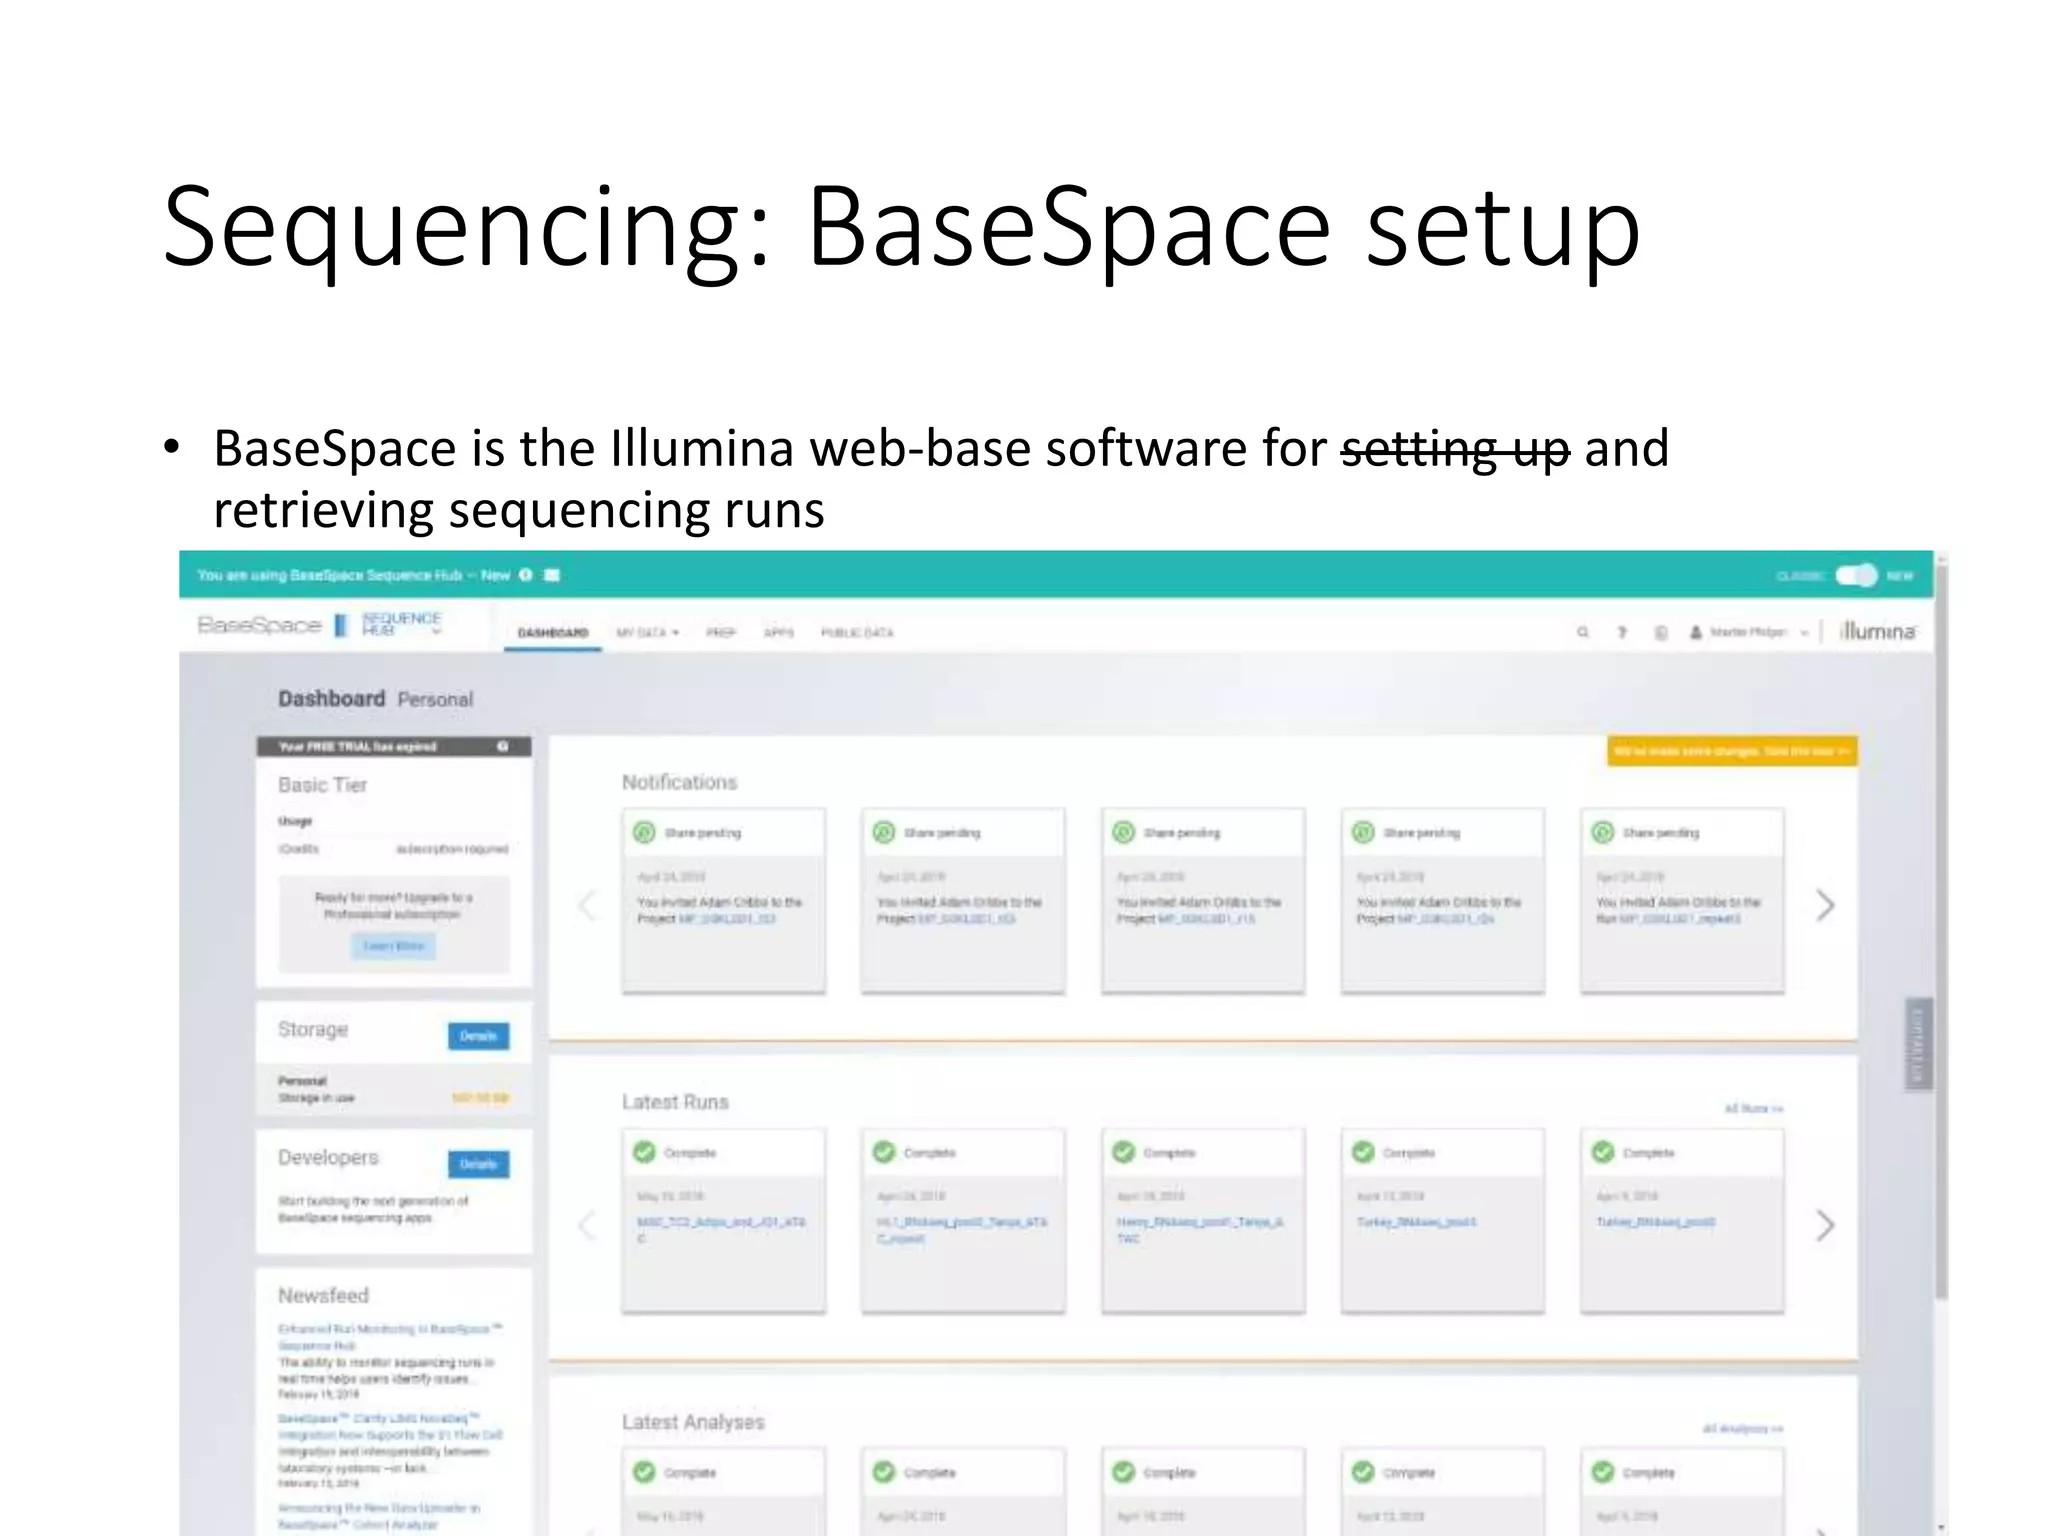The height and width of the screenshot is (1536, 2048).
Task: Open the HL1_RNAseq_pool2 run link
Action: coord(962,1230)
